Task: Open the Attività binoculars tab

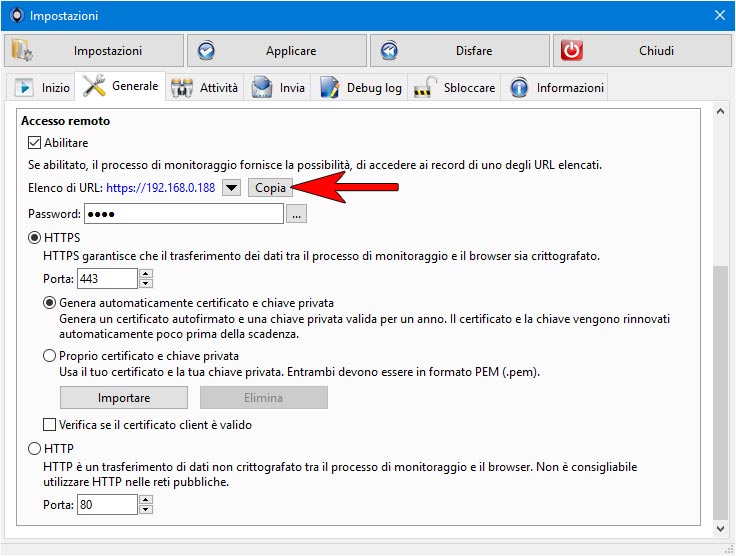Action: pos(205,87)
